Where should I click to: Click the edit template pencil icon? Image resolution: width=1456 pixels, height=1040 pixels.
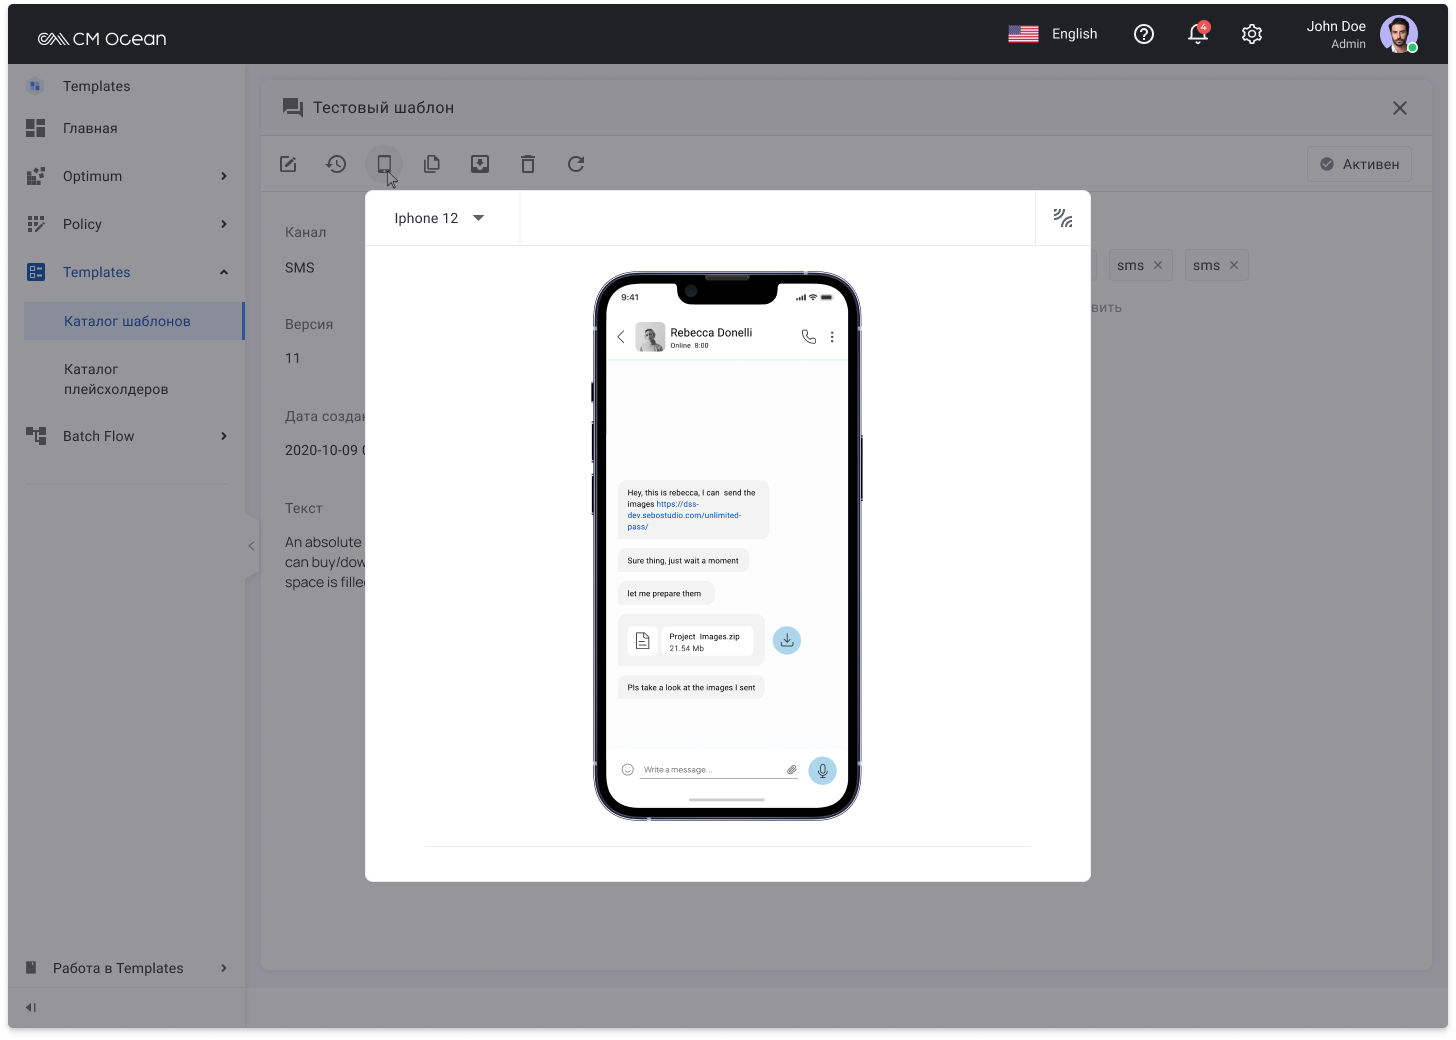[x=288, y=164]
